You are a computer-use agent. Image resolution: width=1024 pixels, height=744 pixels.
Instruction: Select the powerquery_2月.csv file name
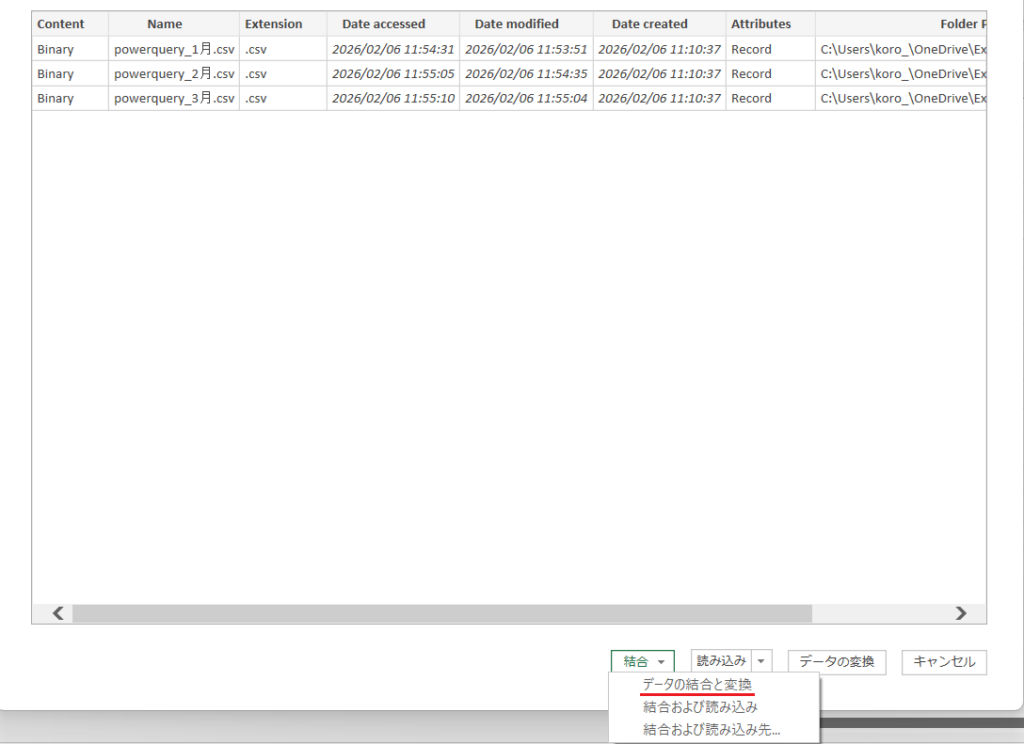(174, 73)
